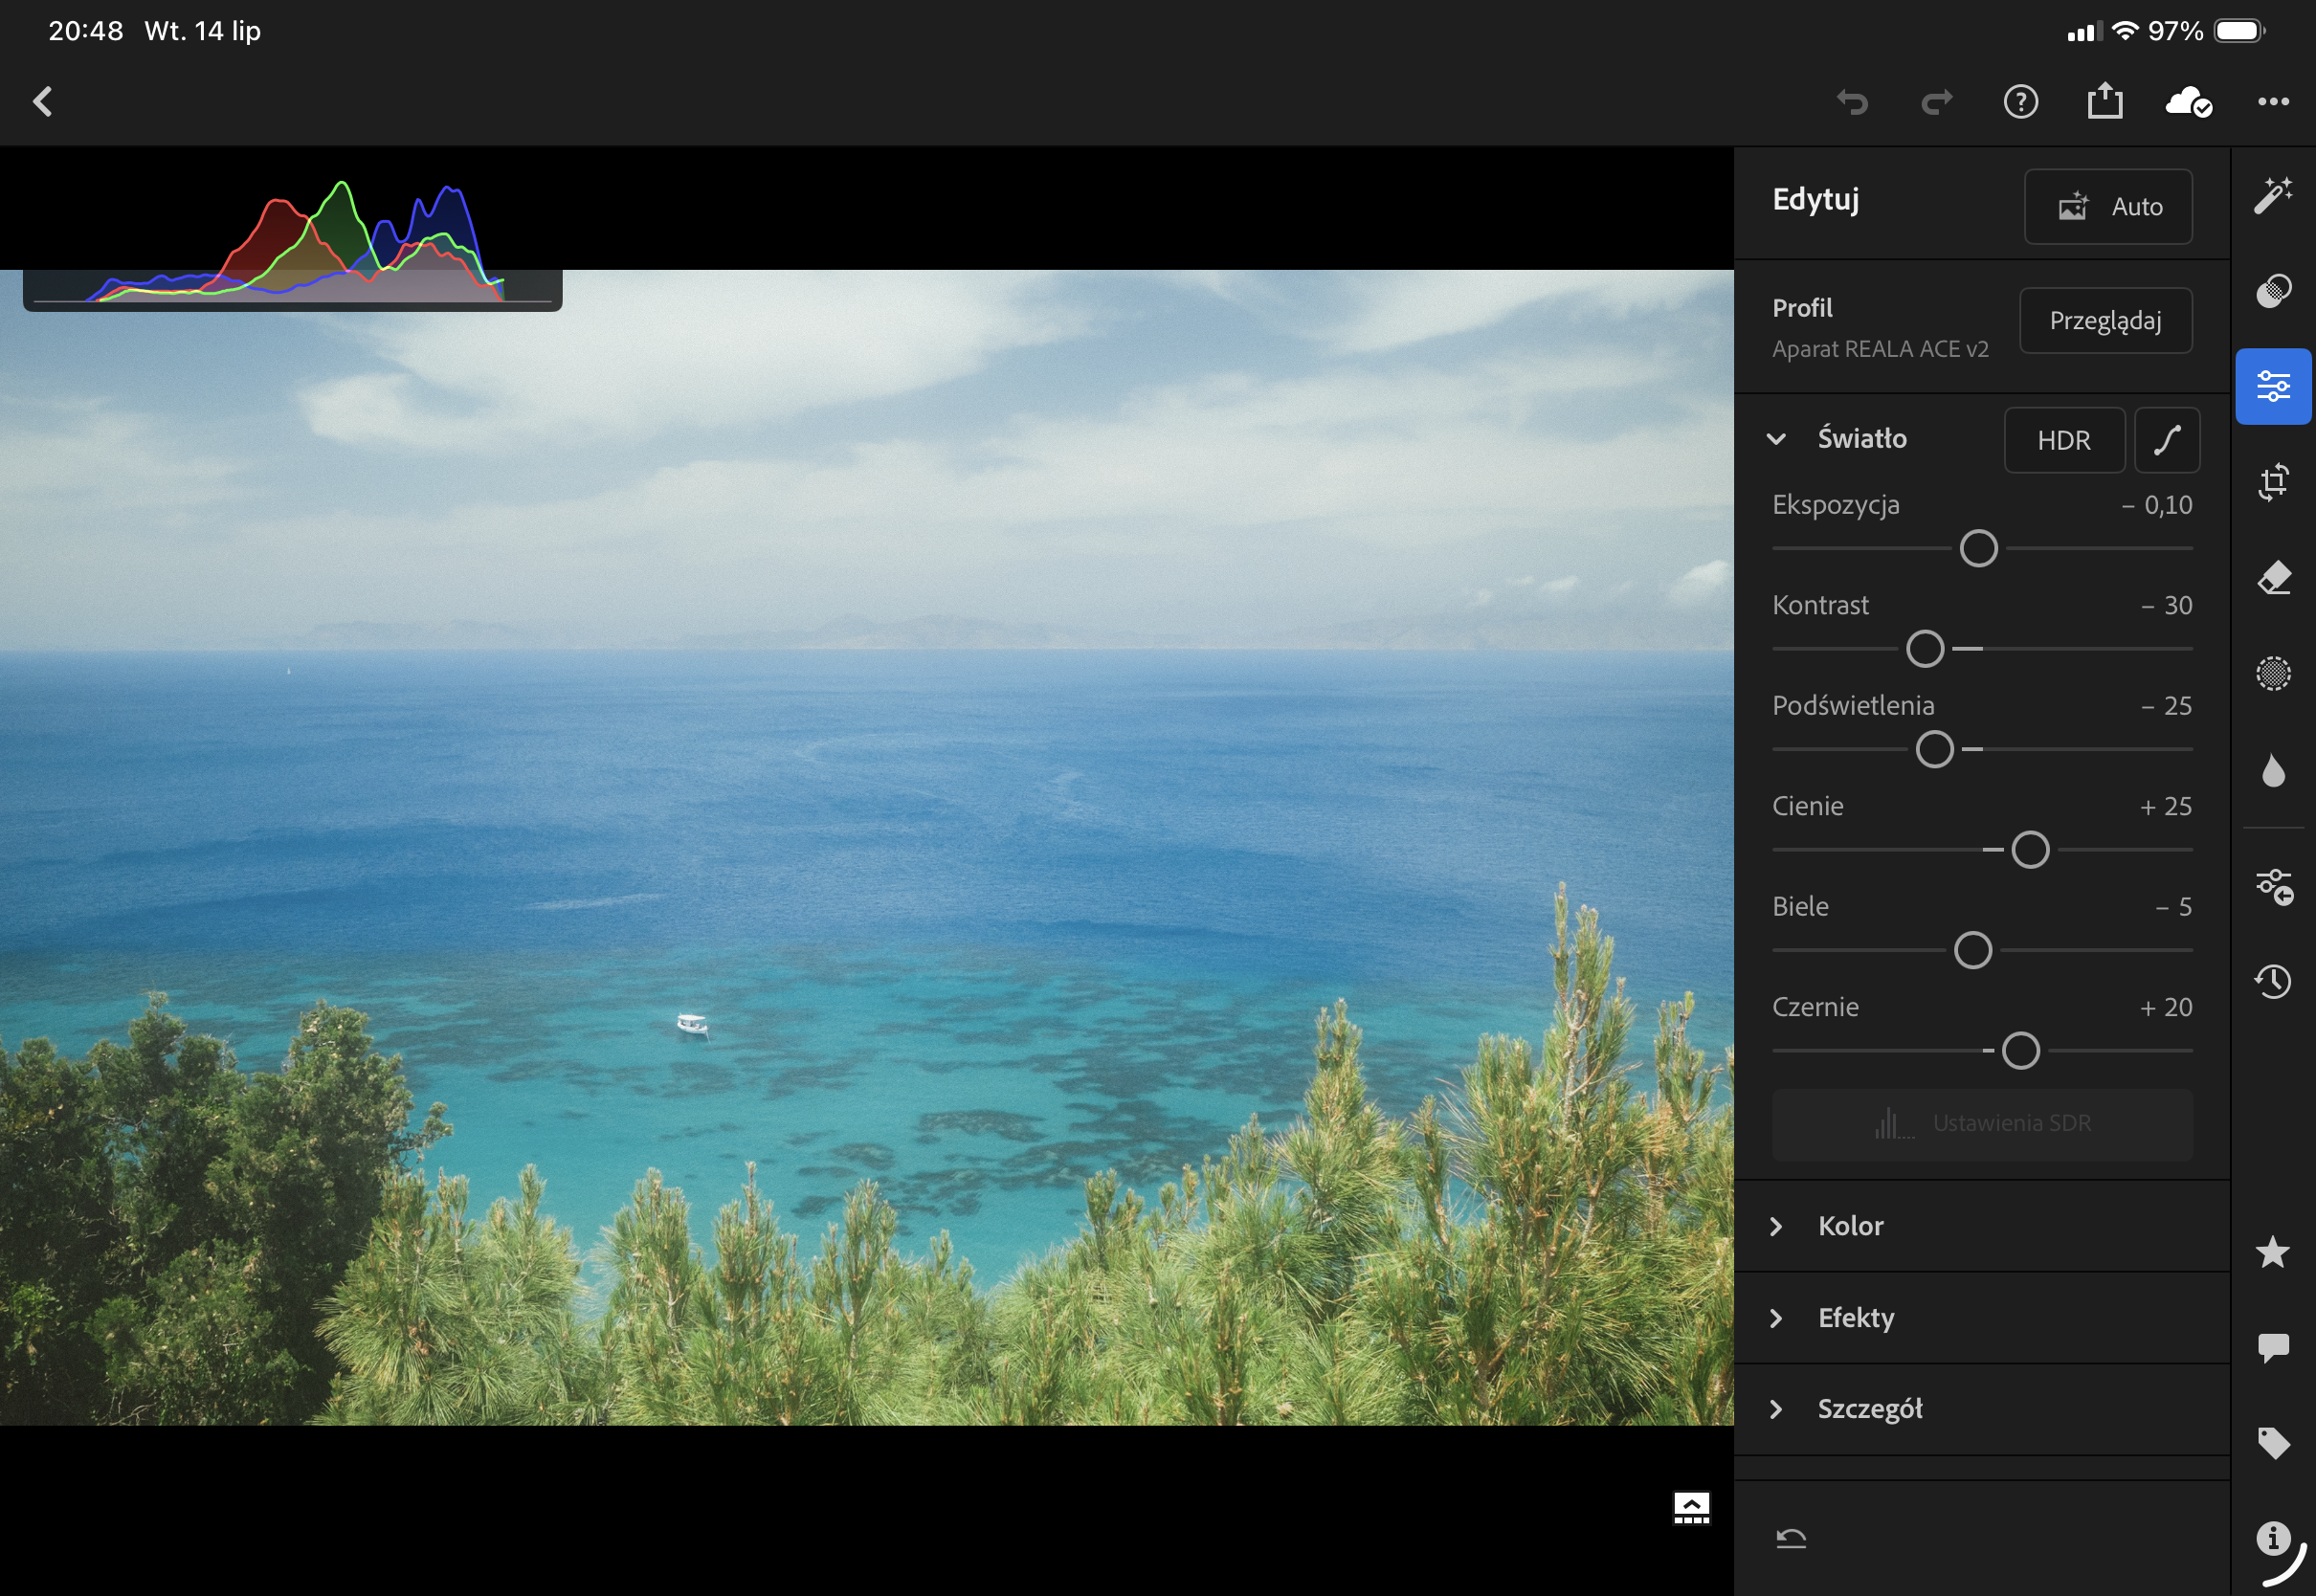Click the Biele value − 5
2316x1596 pixels.
tap(2173, 907)
